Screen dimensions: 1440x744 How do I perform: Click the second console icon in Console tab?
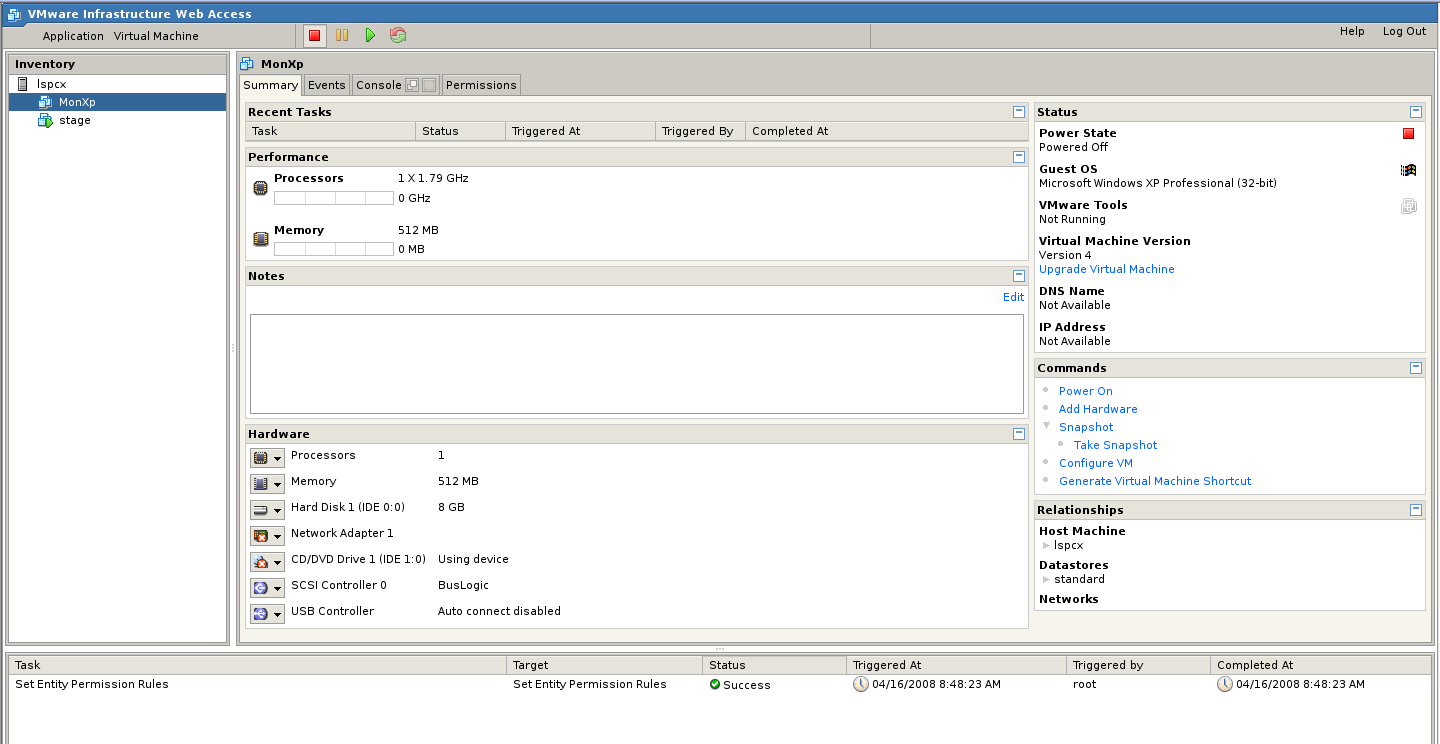point(428,85)
